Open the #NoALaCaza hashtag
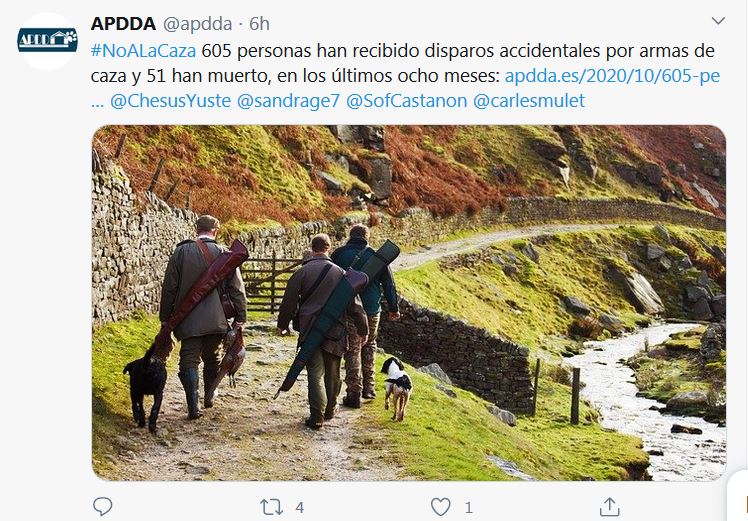The height and width of the screenshot is (521, 748). click(x=143, y=51)
